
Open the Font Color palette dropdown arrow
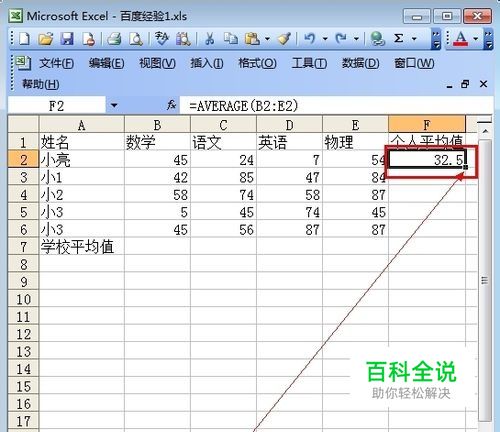(x=476, y=39)
